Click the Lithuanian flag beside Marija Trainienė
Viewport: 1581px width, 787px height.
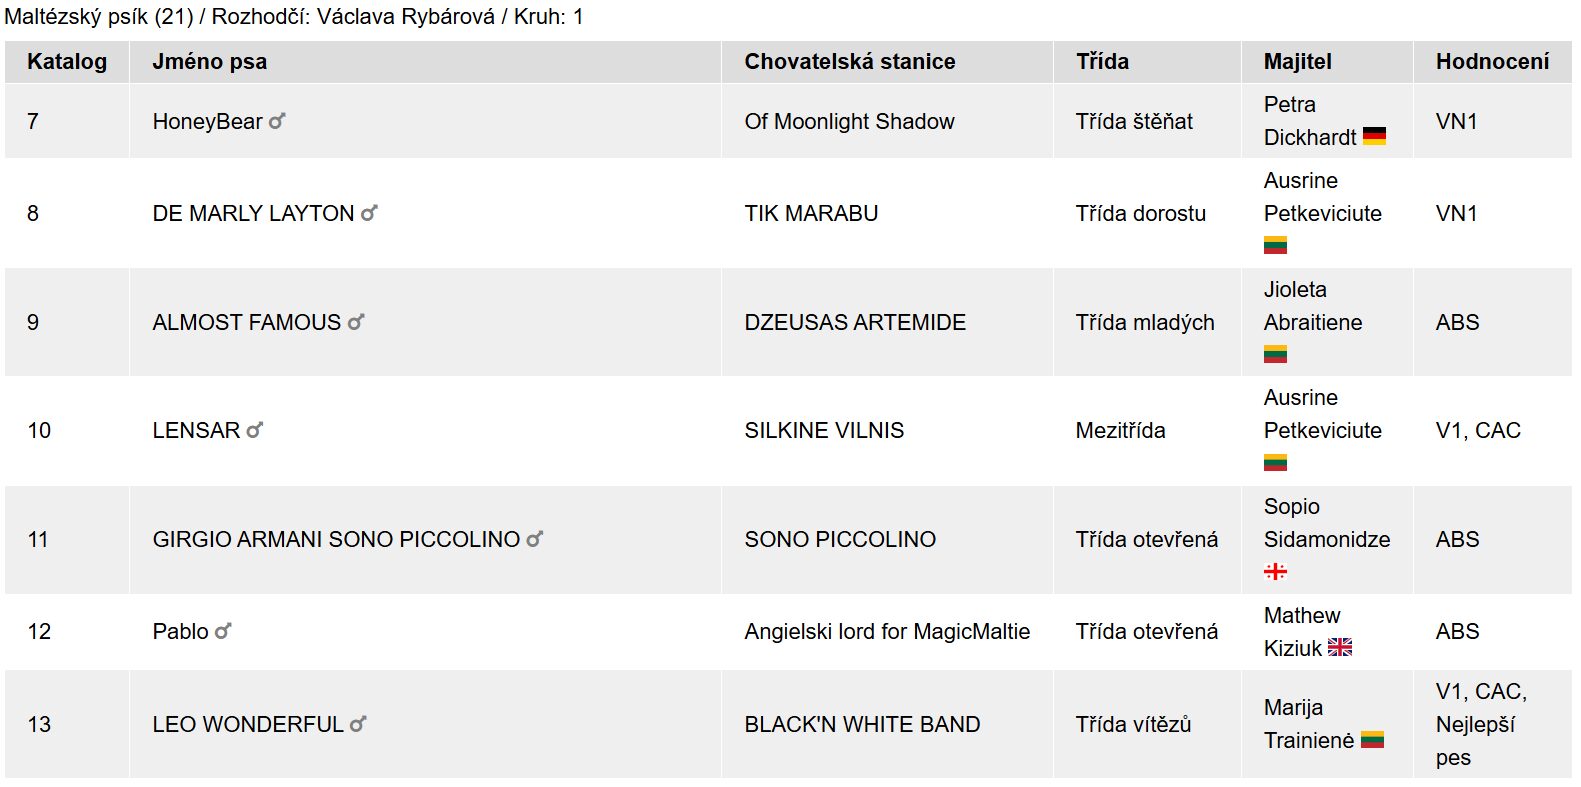(1372, 740)
